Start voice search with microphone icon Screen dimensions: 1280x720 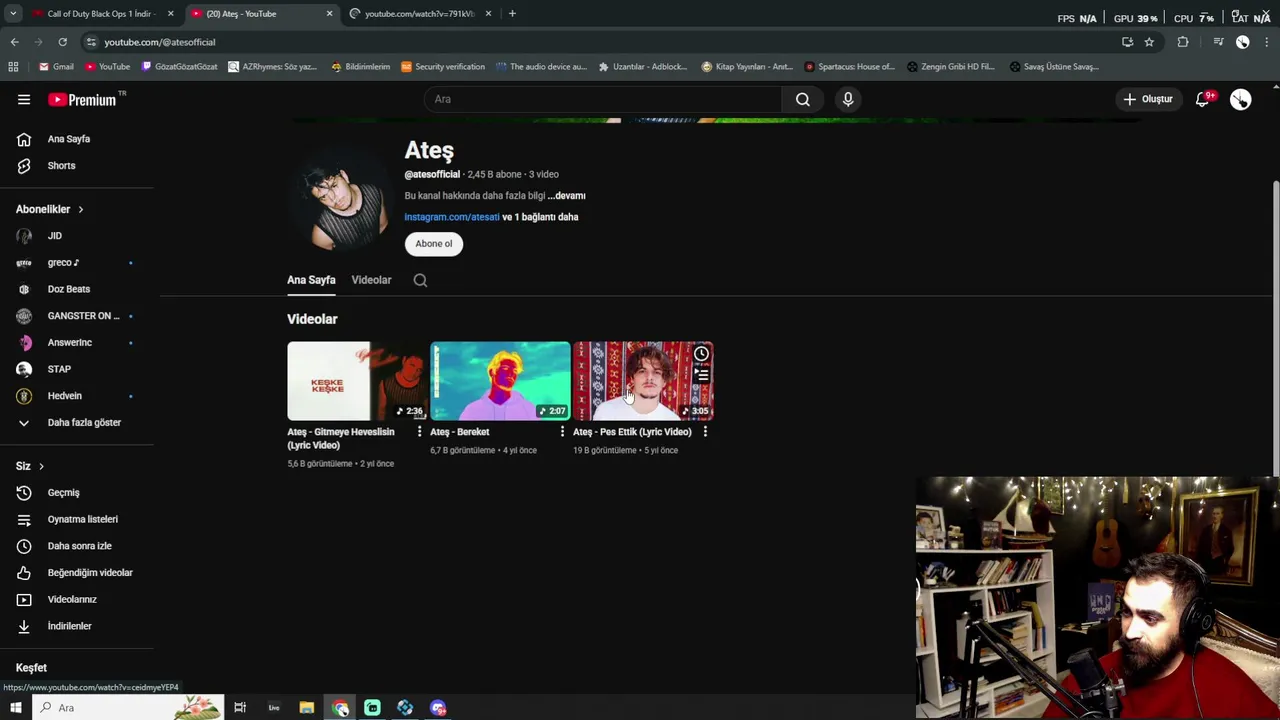tap(848, 99)
